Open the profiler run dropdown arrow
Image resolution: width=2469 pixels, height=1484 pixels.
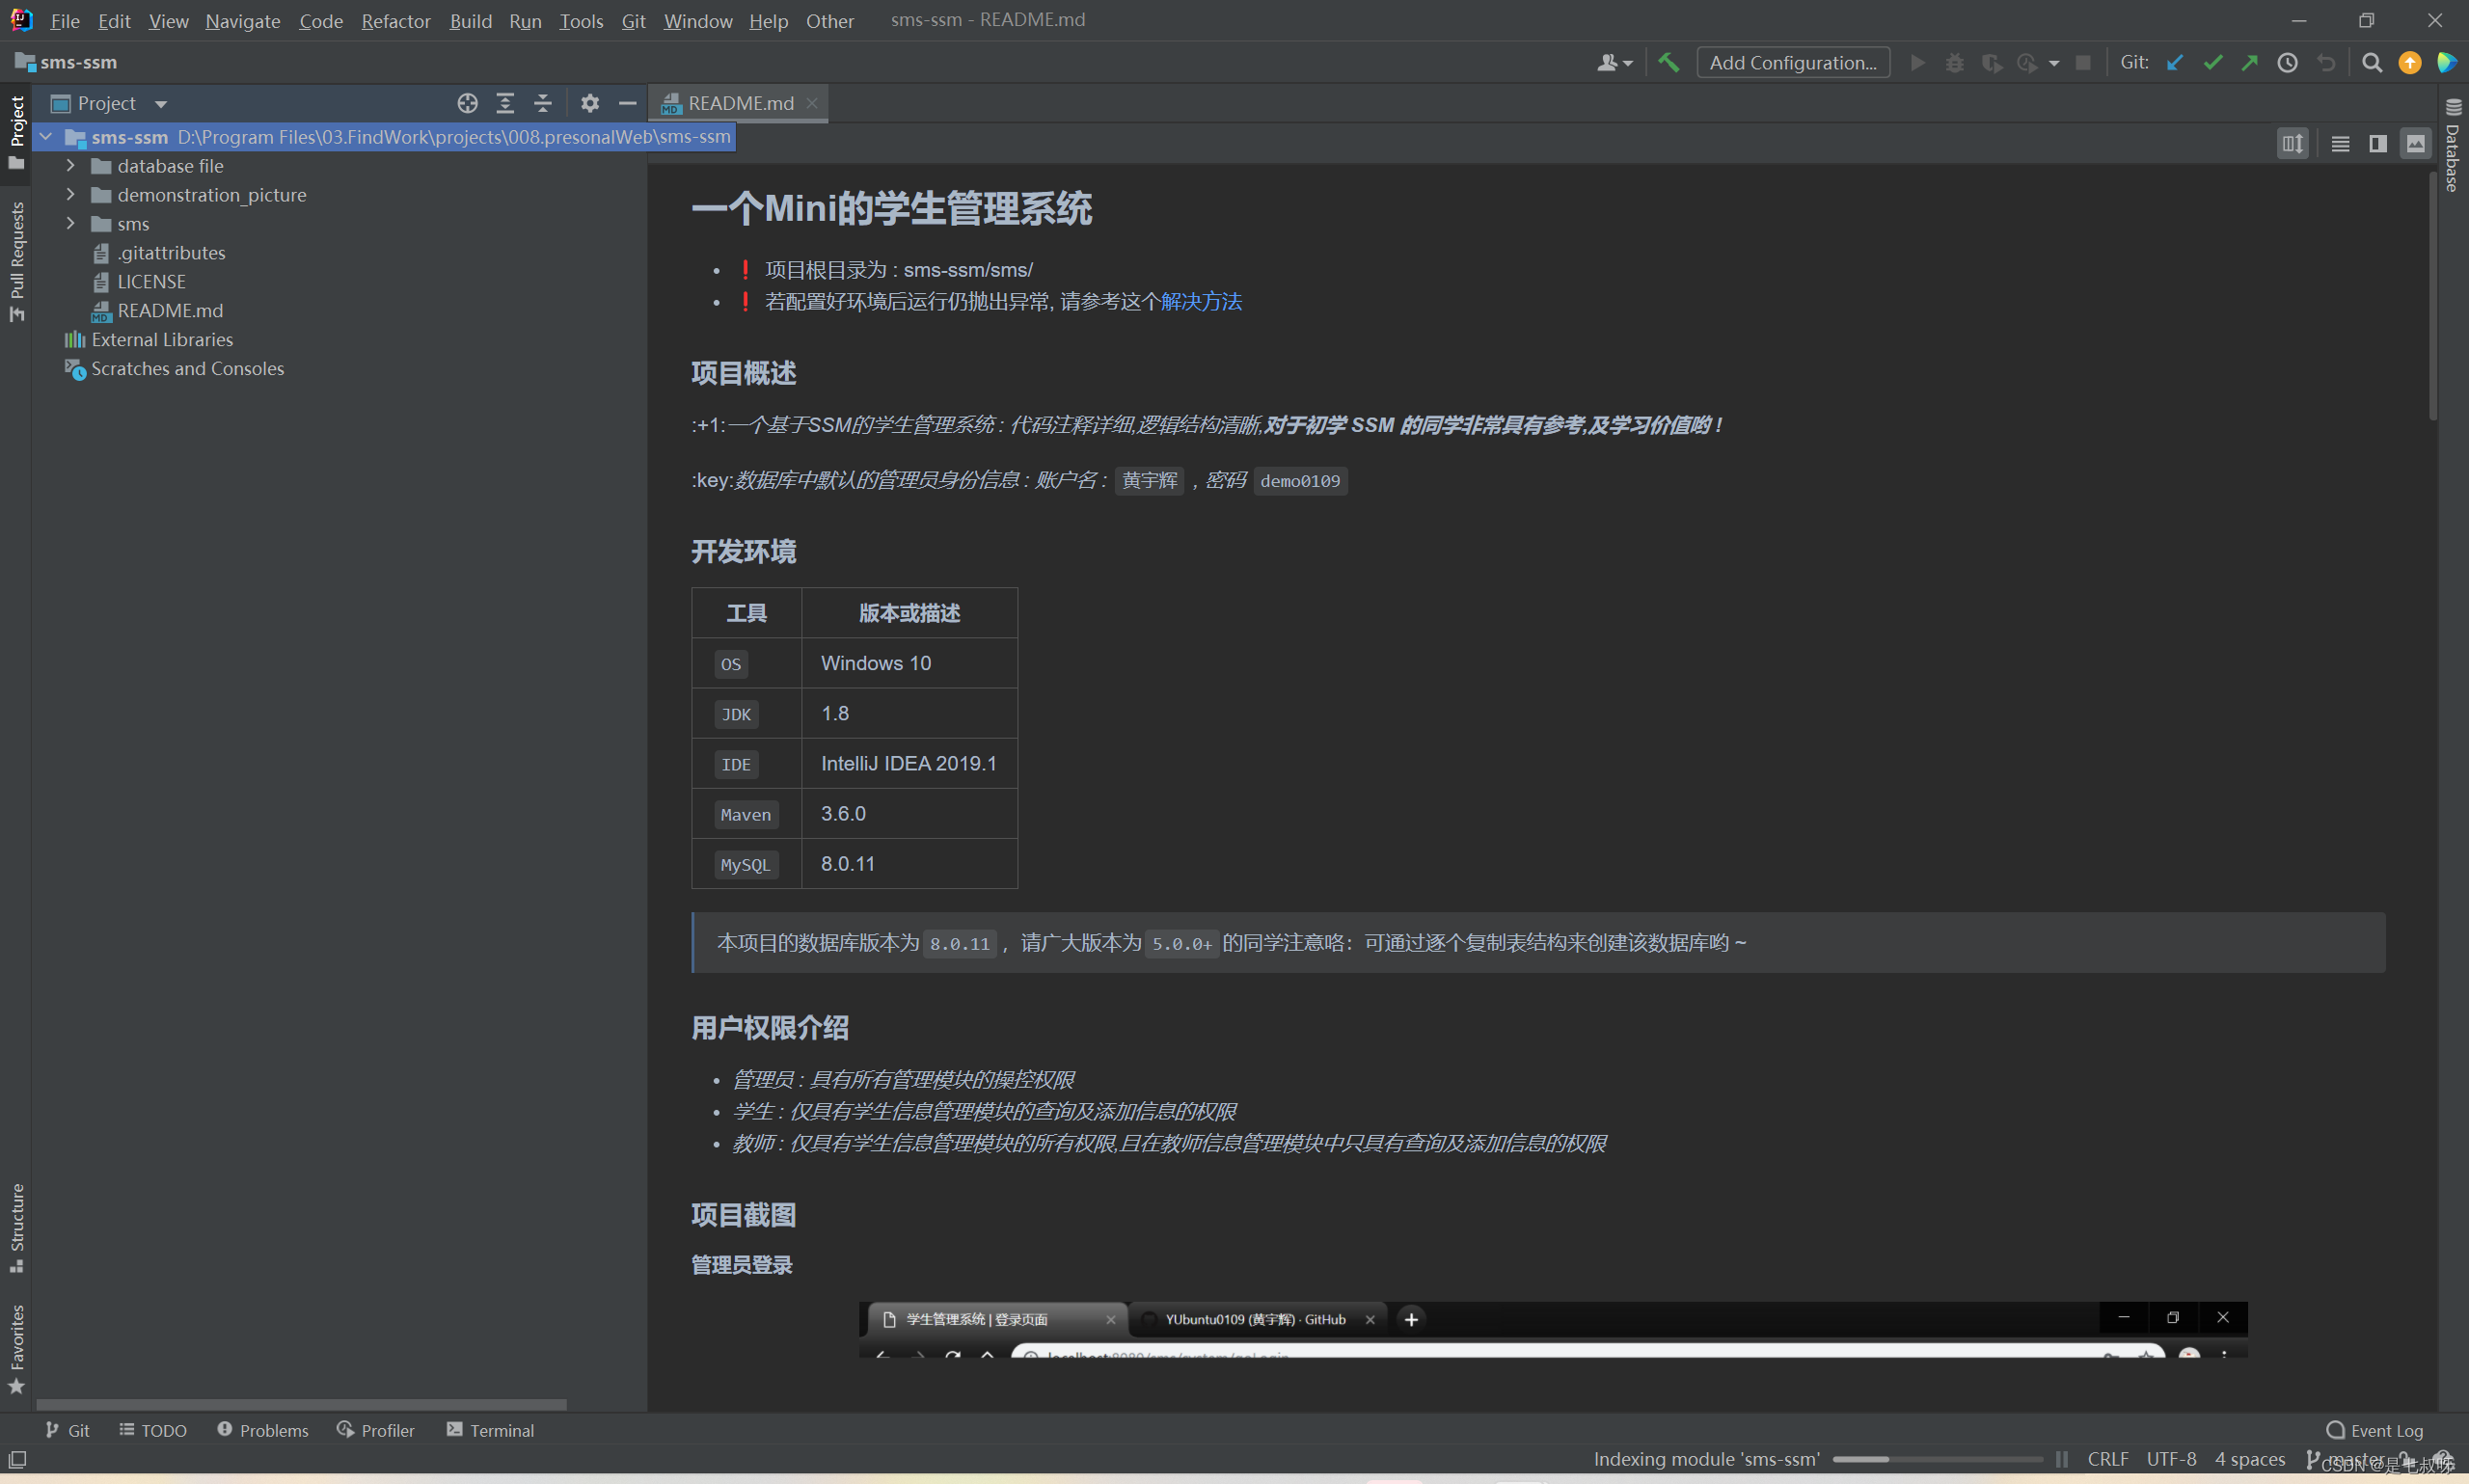click(x=2053, y=63)
